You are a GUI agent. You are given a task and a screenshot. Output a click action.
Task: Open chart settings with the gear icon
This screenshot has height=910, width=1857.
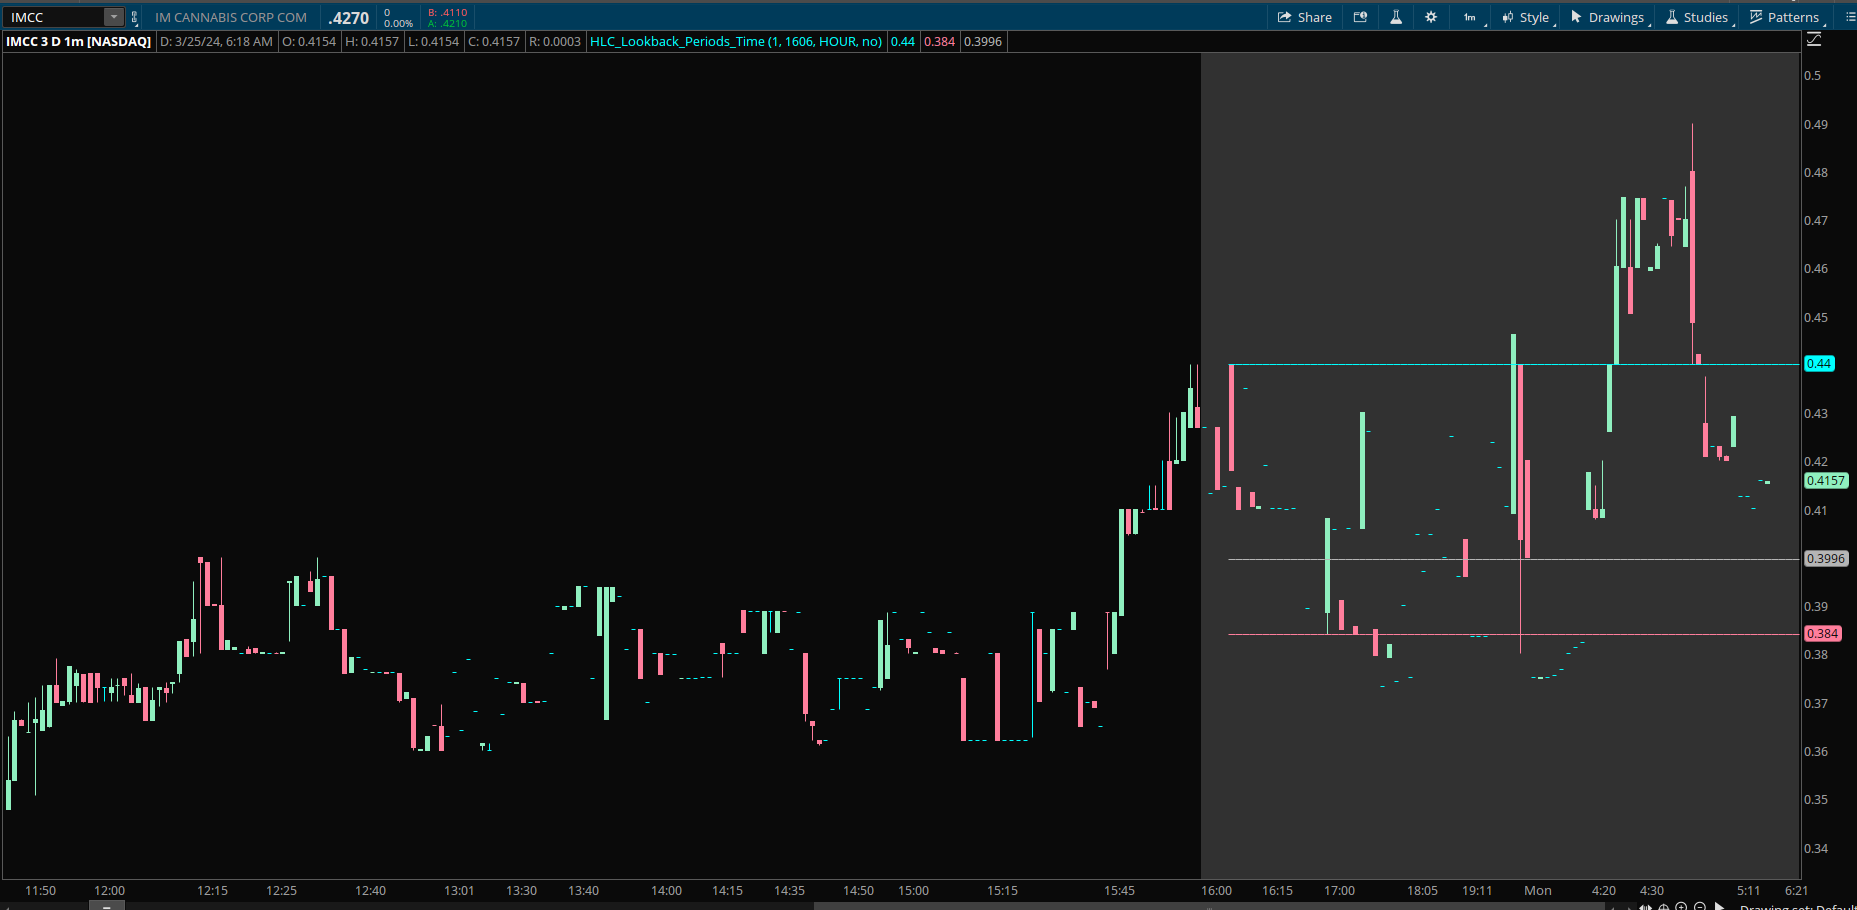tap(1431, 17)
